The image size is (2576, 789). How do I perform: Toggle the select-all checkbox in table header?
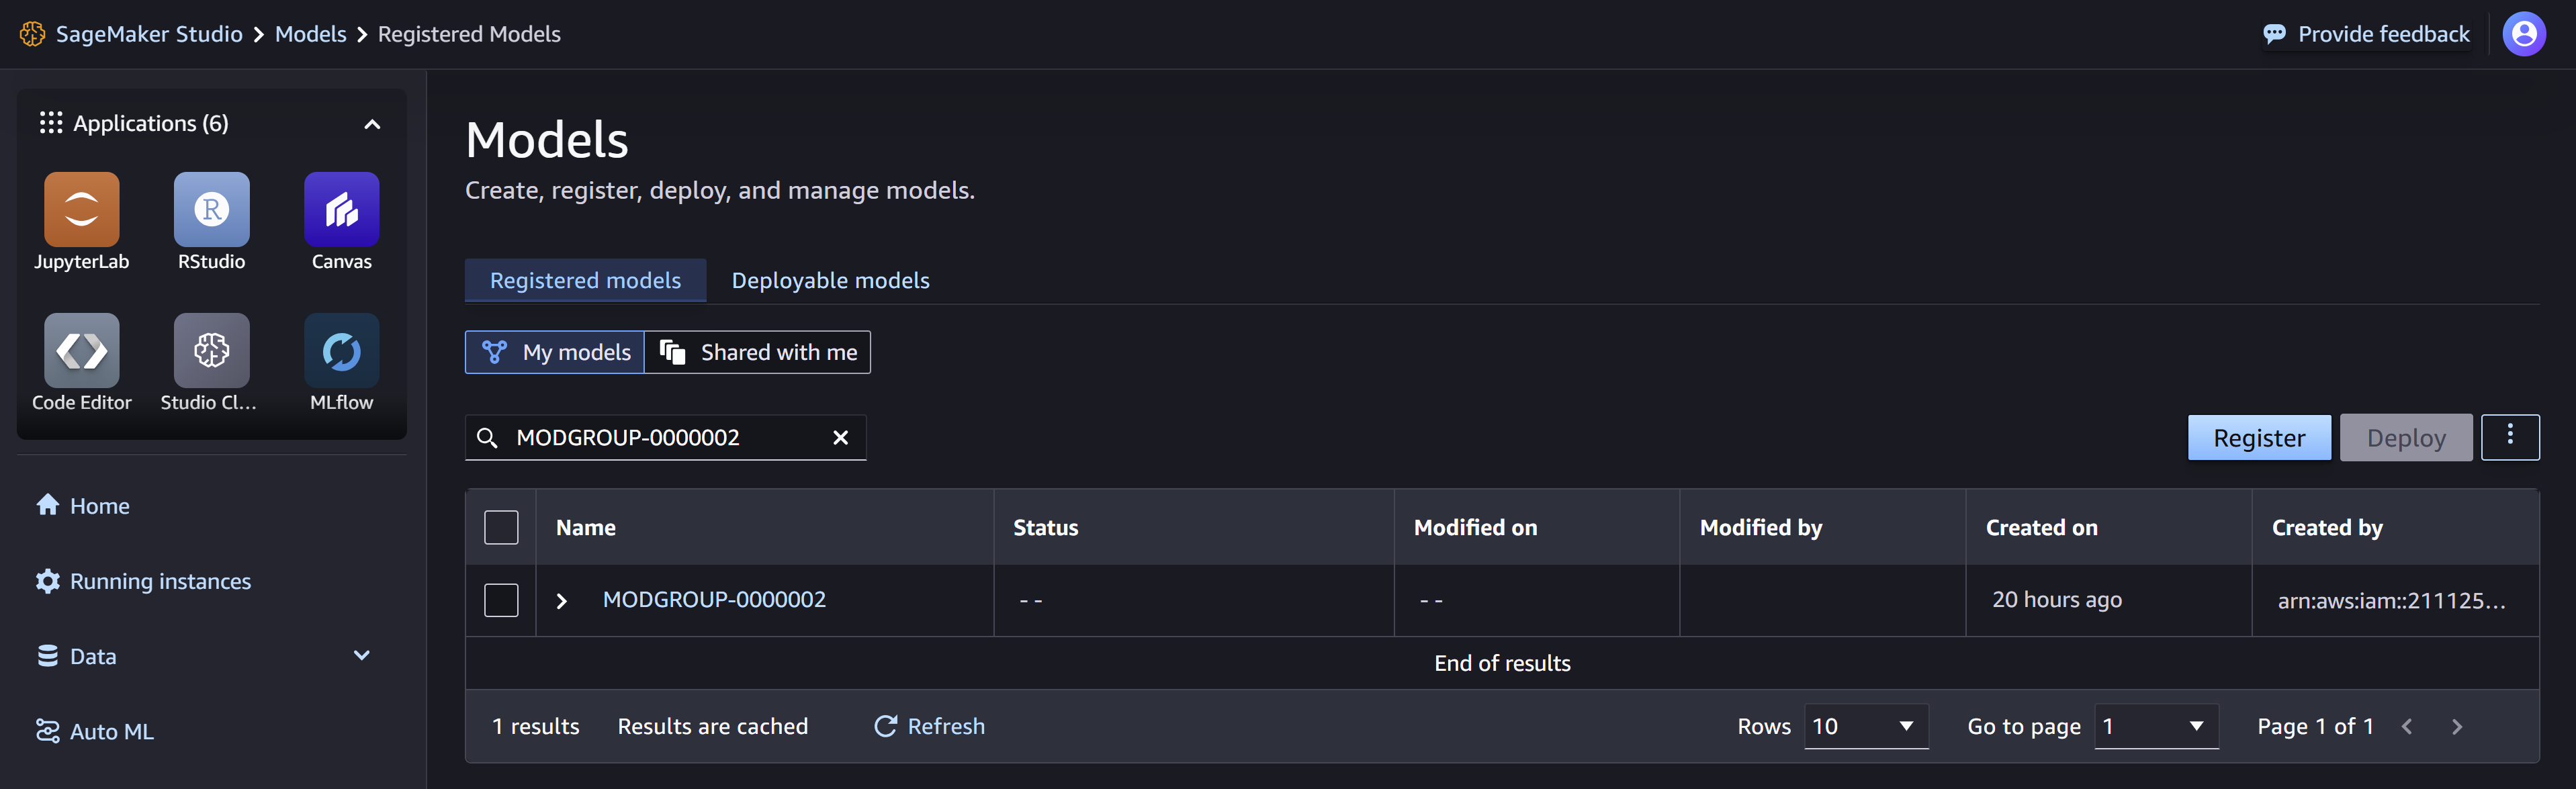point(501,527)
